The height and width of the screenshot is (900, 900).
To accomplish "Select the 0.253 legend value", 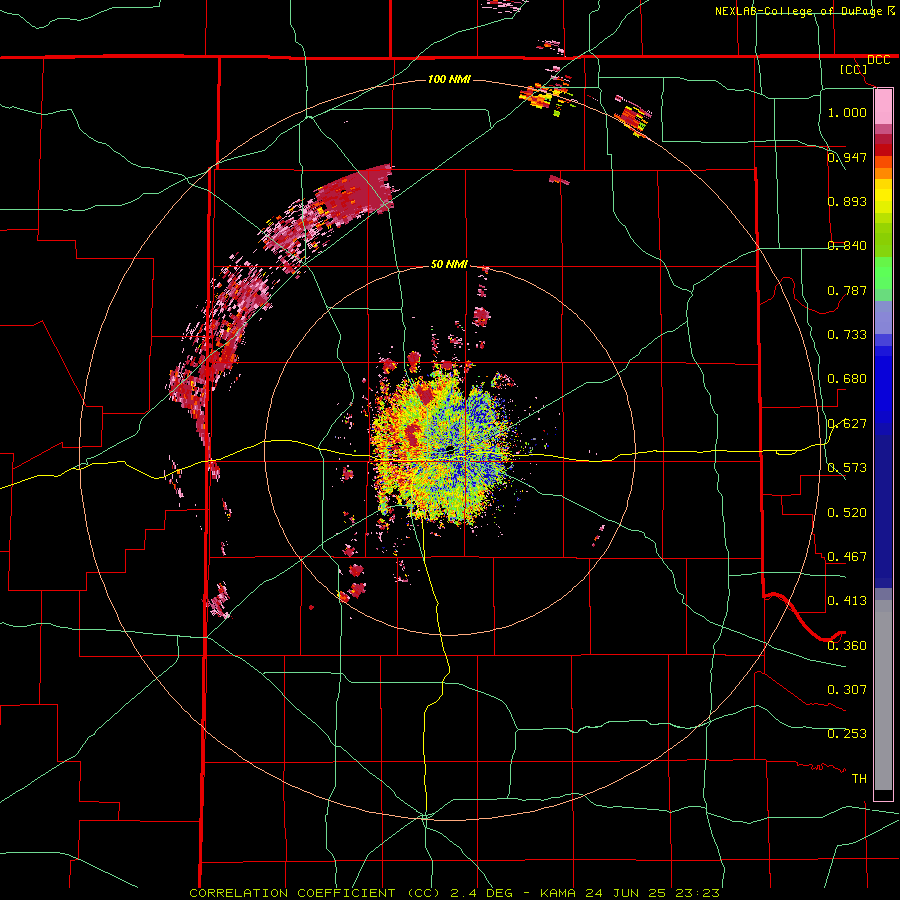I will (x=847, y=734).
